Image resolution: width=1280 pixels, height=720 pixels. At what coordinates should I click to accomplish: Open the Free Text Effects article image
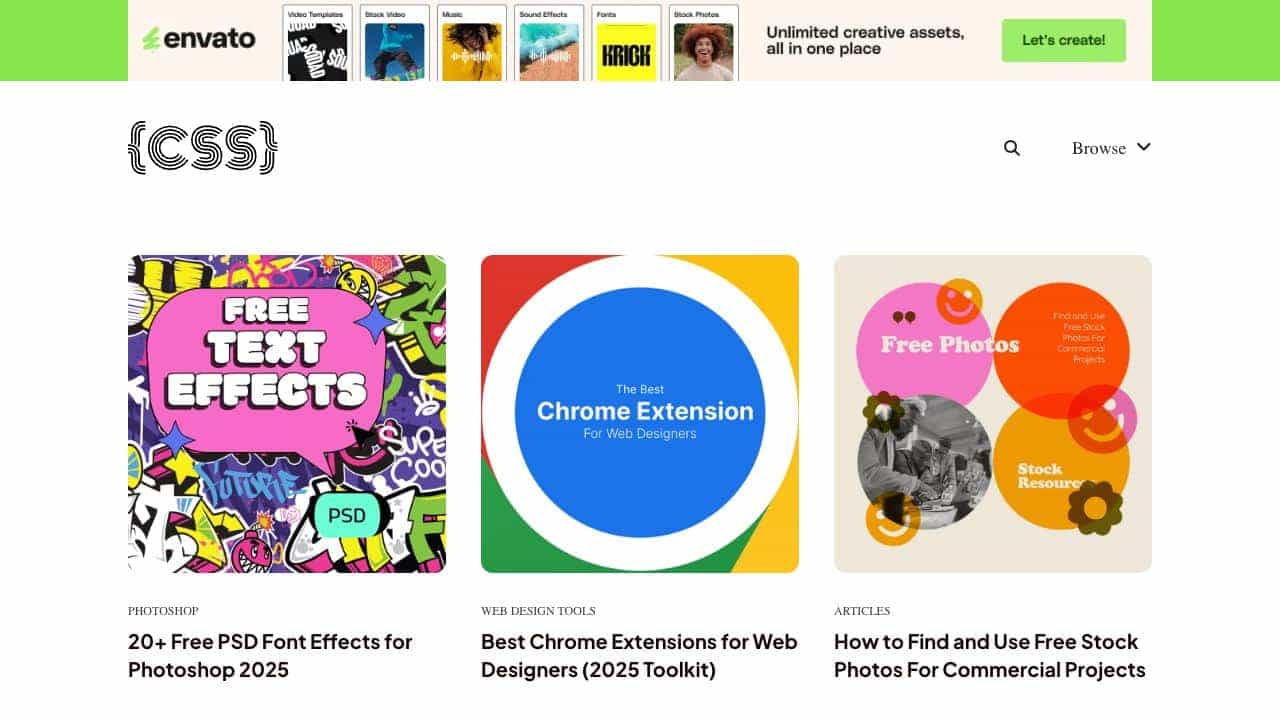[x=287, y=414]
